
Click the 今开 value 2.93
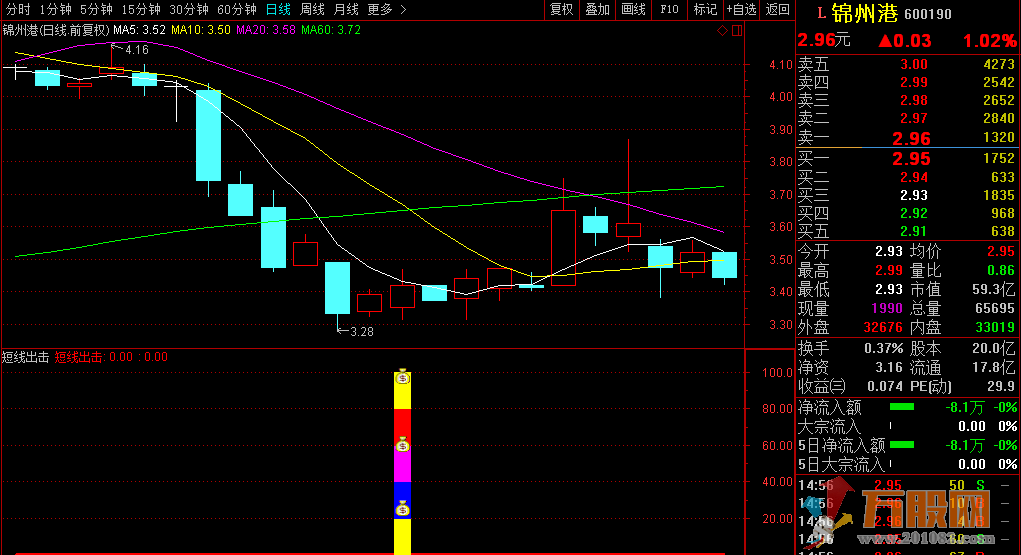click(889, 251)
